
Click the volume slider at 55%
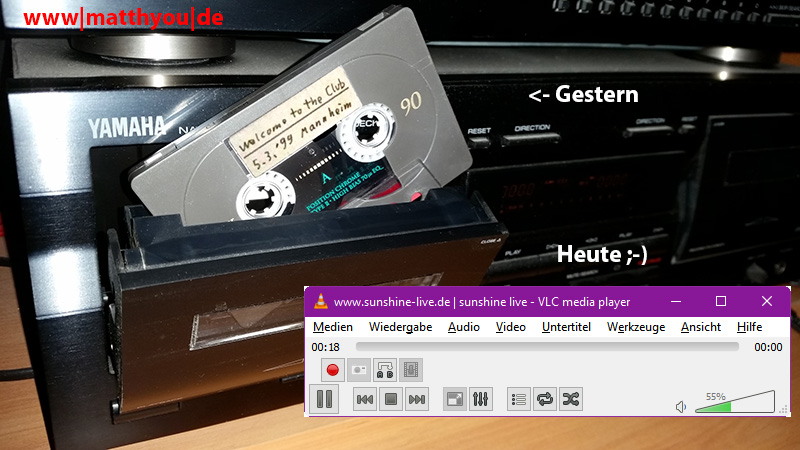[x=732, y=405]
